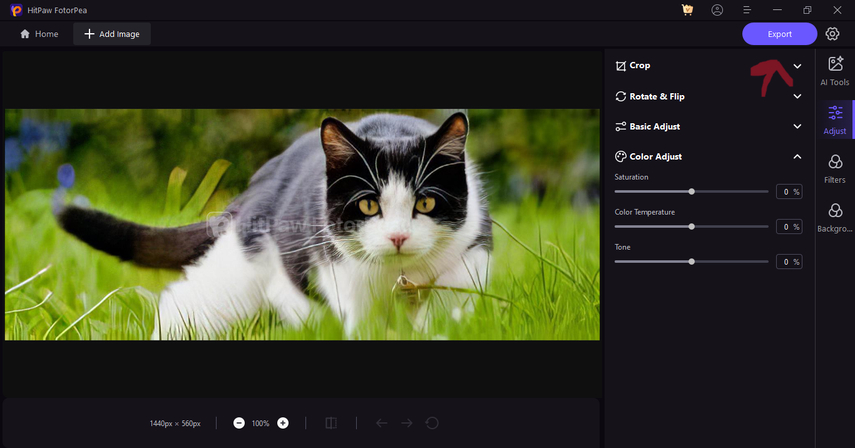Click the undo arrow icon

(382, 423)
